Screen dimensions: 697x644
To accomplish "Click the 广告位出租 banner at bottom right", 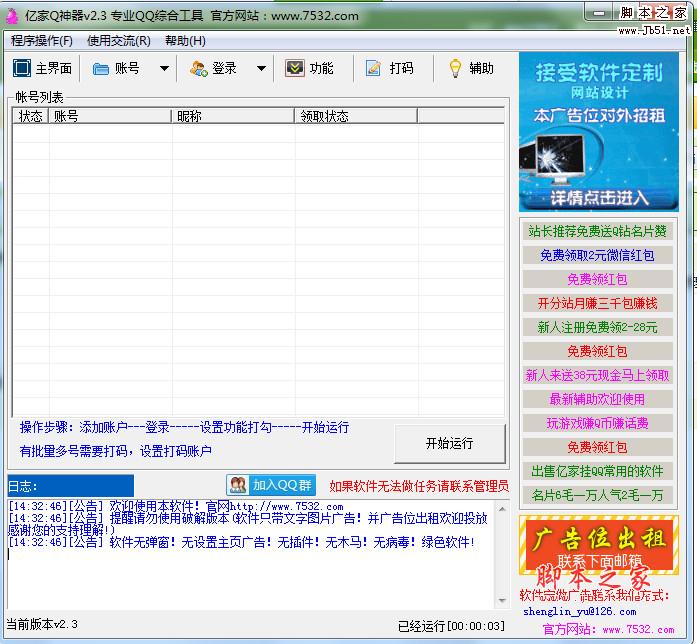I will click(x=598, y=545).
